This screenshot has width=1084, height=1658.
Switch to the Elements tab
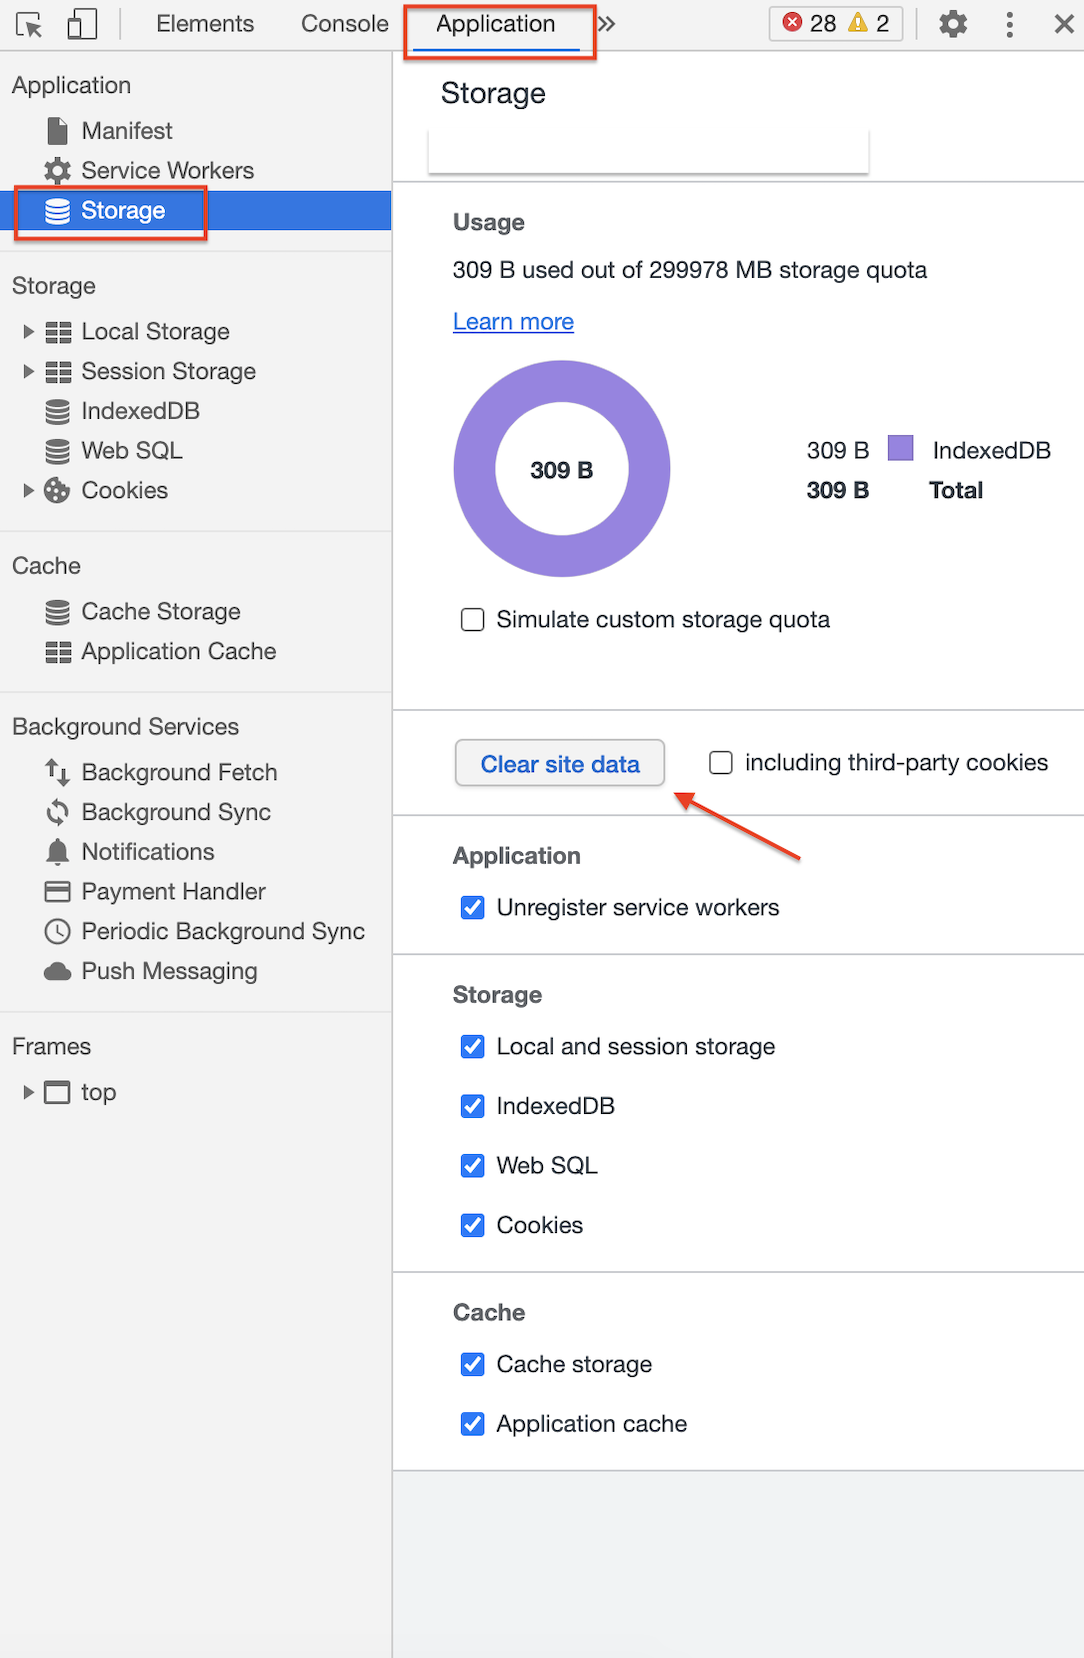pyautogui.click(x=205, y=24)
